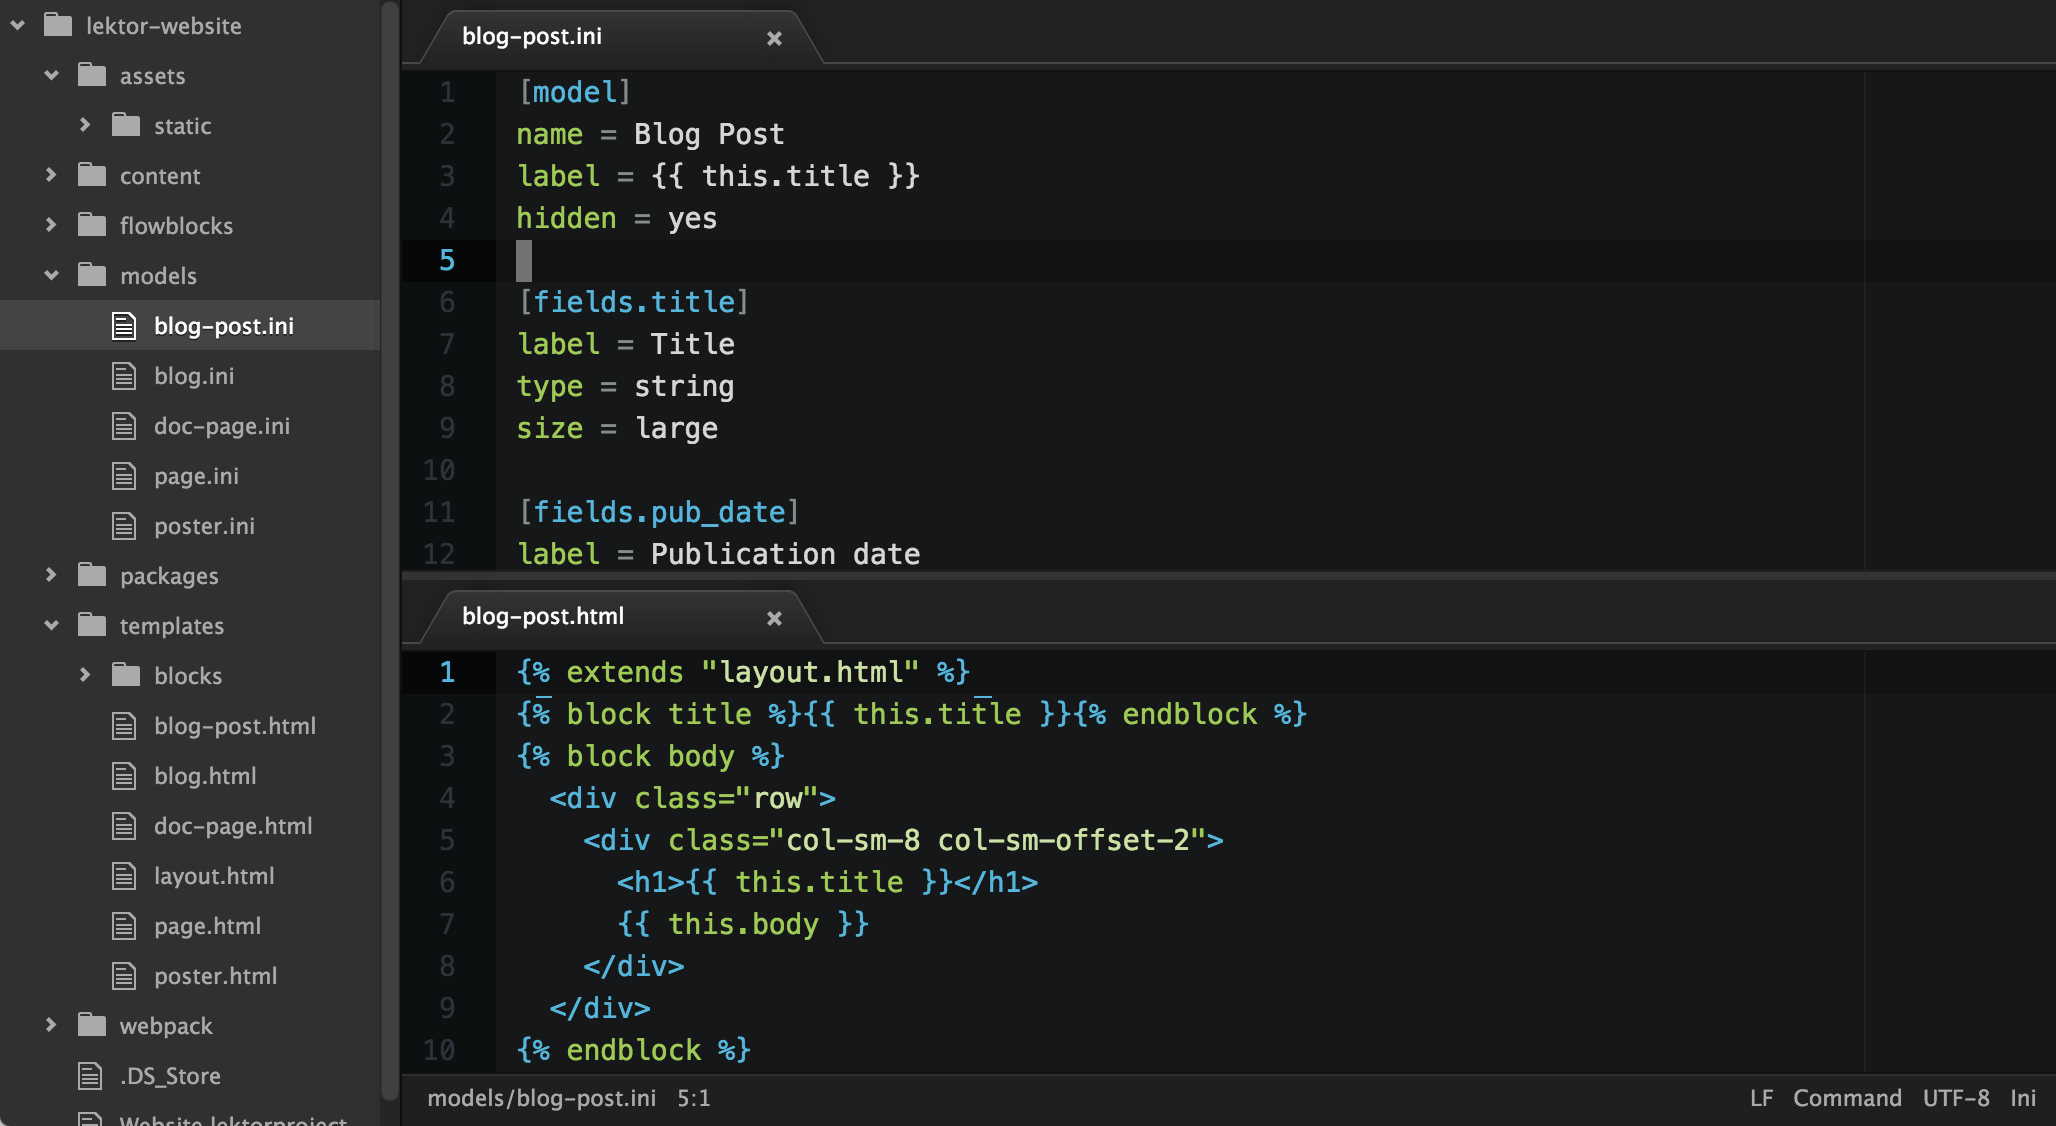Click the 'hidden = yes' line
This screenshot has height=1126, width=2056.
[617, 218]
